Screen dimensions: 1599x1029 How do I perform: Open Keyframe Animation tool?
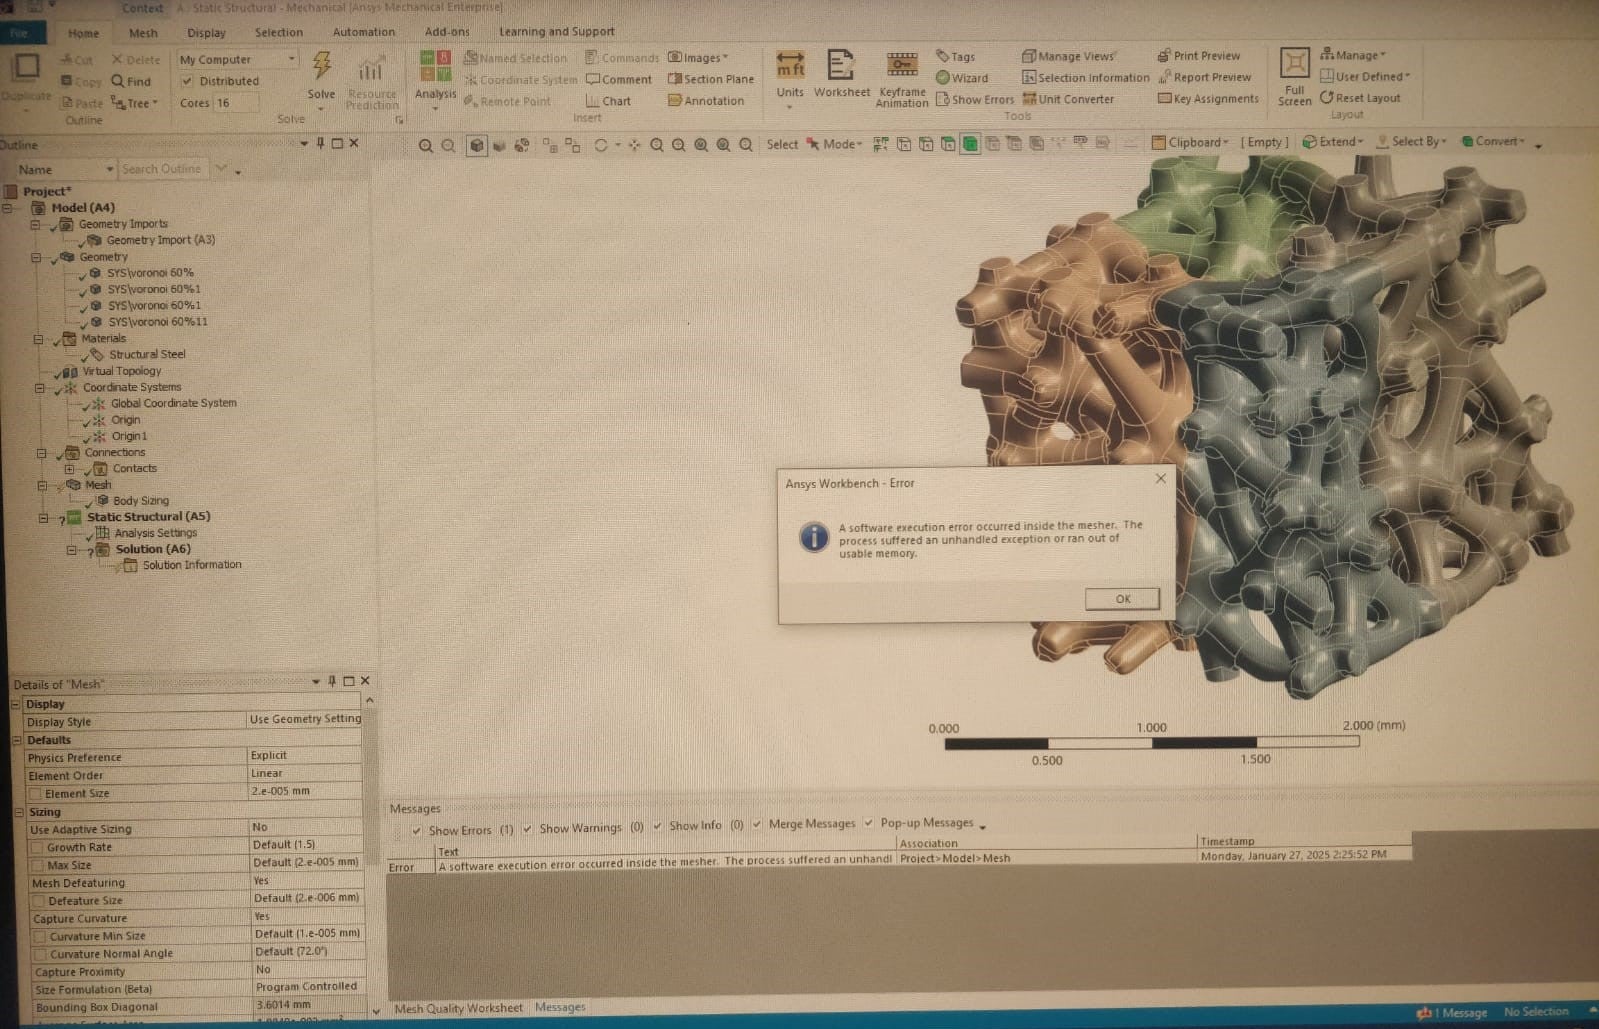[x=902, y=66]
